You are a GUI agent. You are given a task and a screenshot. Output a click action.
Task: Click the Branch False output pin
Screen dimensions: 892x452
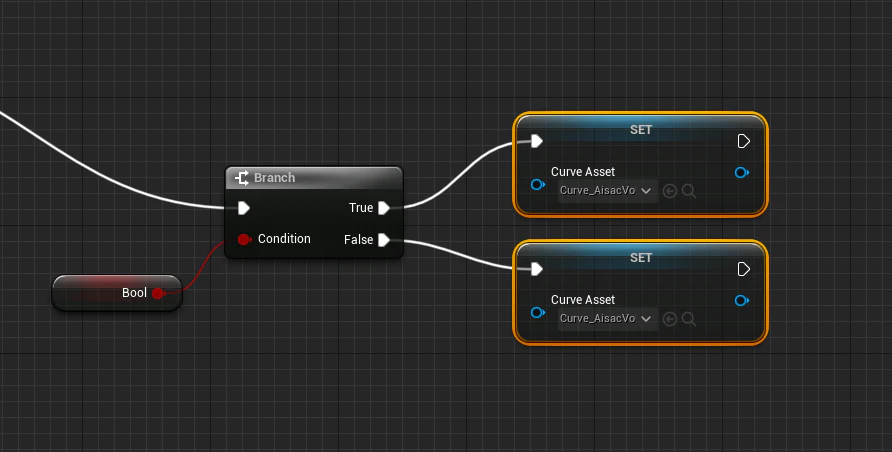384,240
